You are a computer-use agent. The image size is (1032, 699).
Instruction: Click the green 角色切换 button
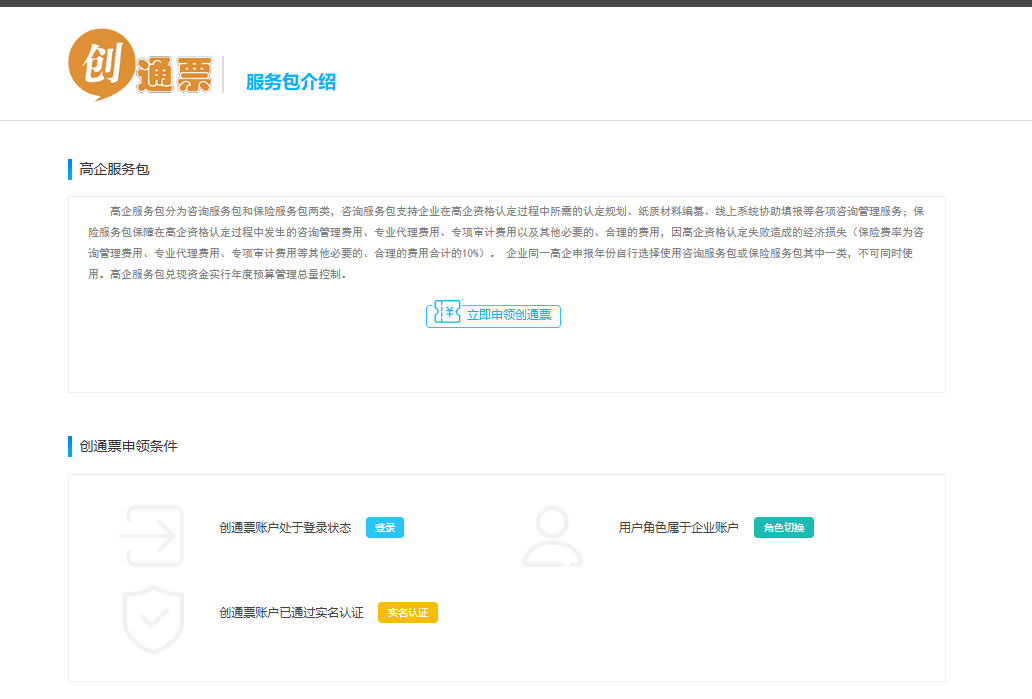click(x=784, y=528)
